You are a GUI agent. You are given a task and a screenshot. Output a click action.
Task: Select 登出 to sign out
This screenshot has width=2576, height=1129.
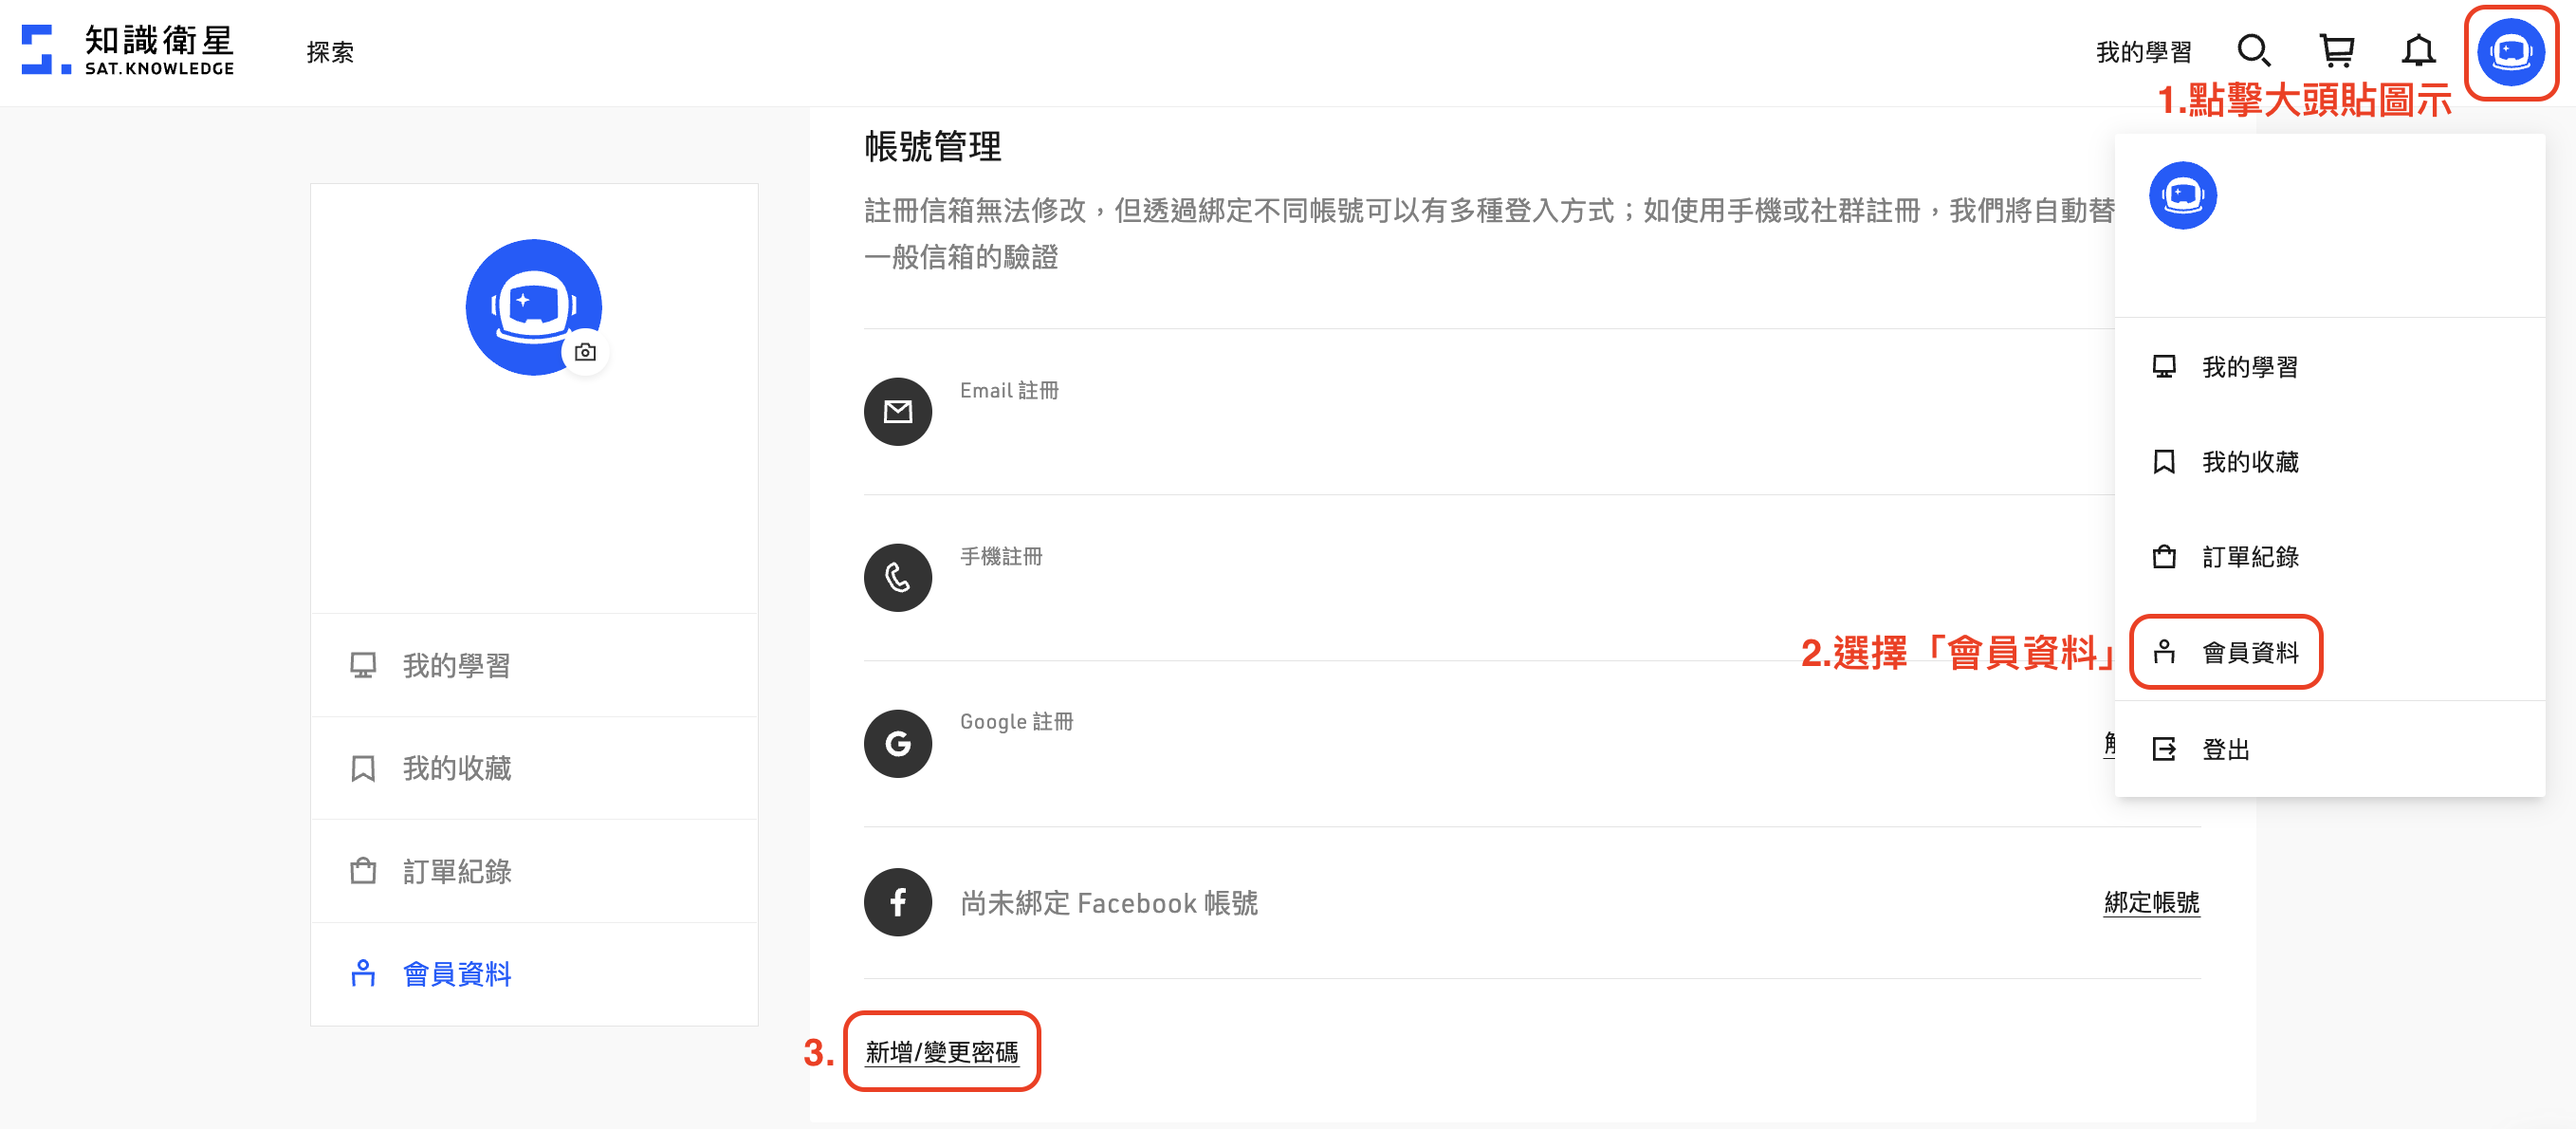2227,749
